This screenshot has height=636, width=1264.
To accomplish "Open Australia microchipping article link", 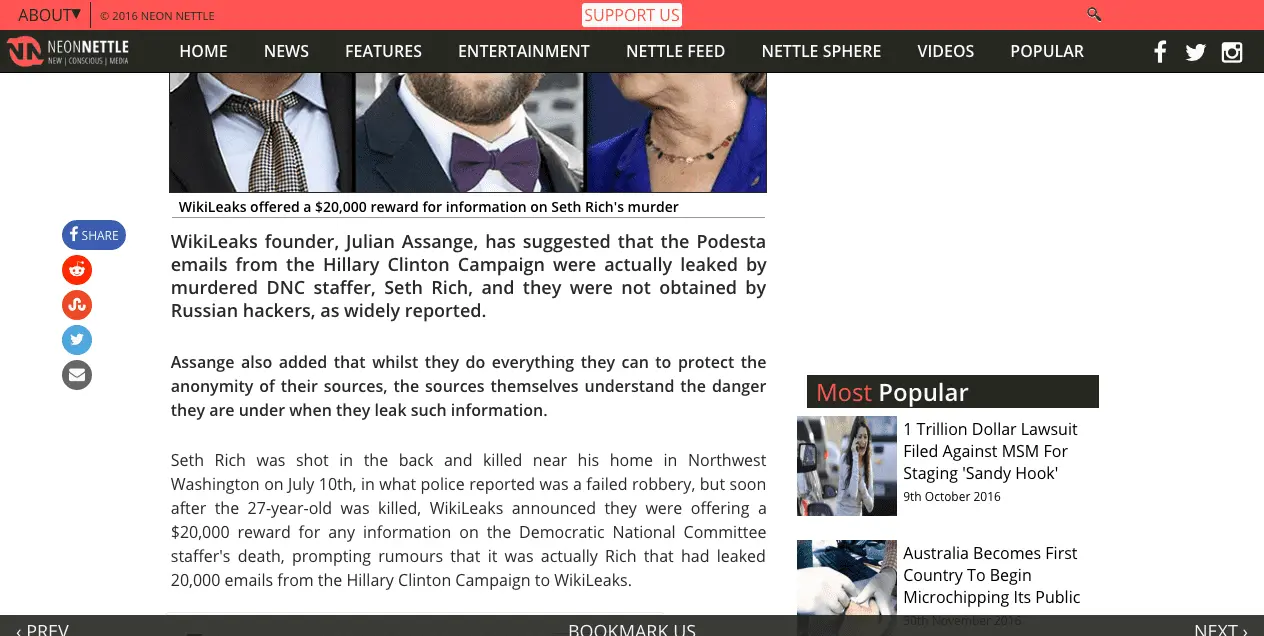I will 991,575.
